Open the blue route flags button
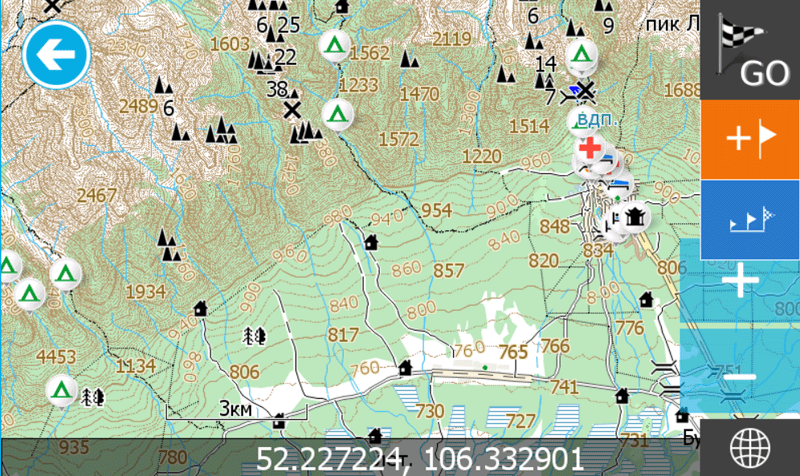Viewport: 800px width, 476px height. click(750, 219)
